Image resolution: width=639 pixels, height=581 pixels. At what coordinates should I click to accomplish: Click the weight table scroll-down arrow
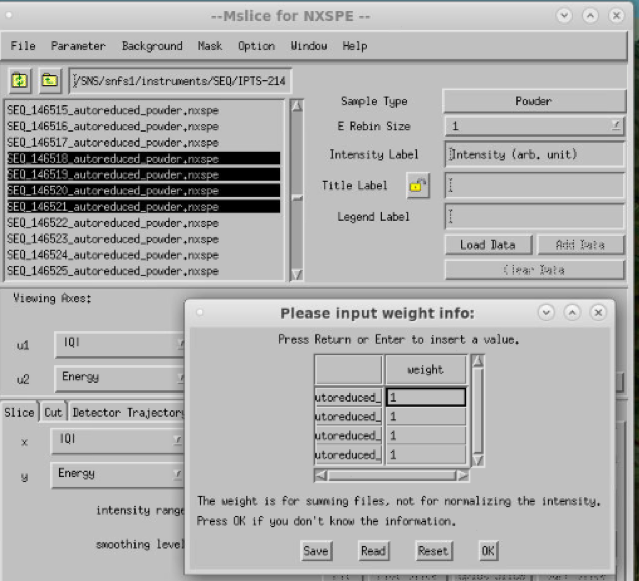(478, 460)
